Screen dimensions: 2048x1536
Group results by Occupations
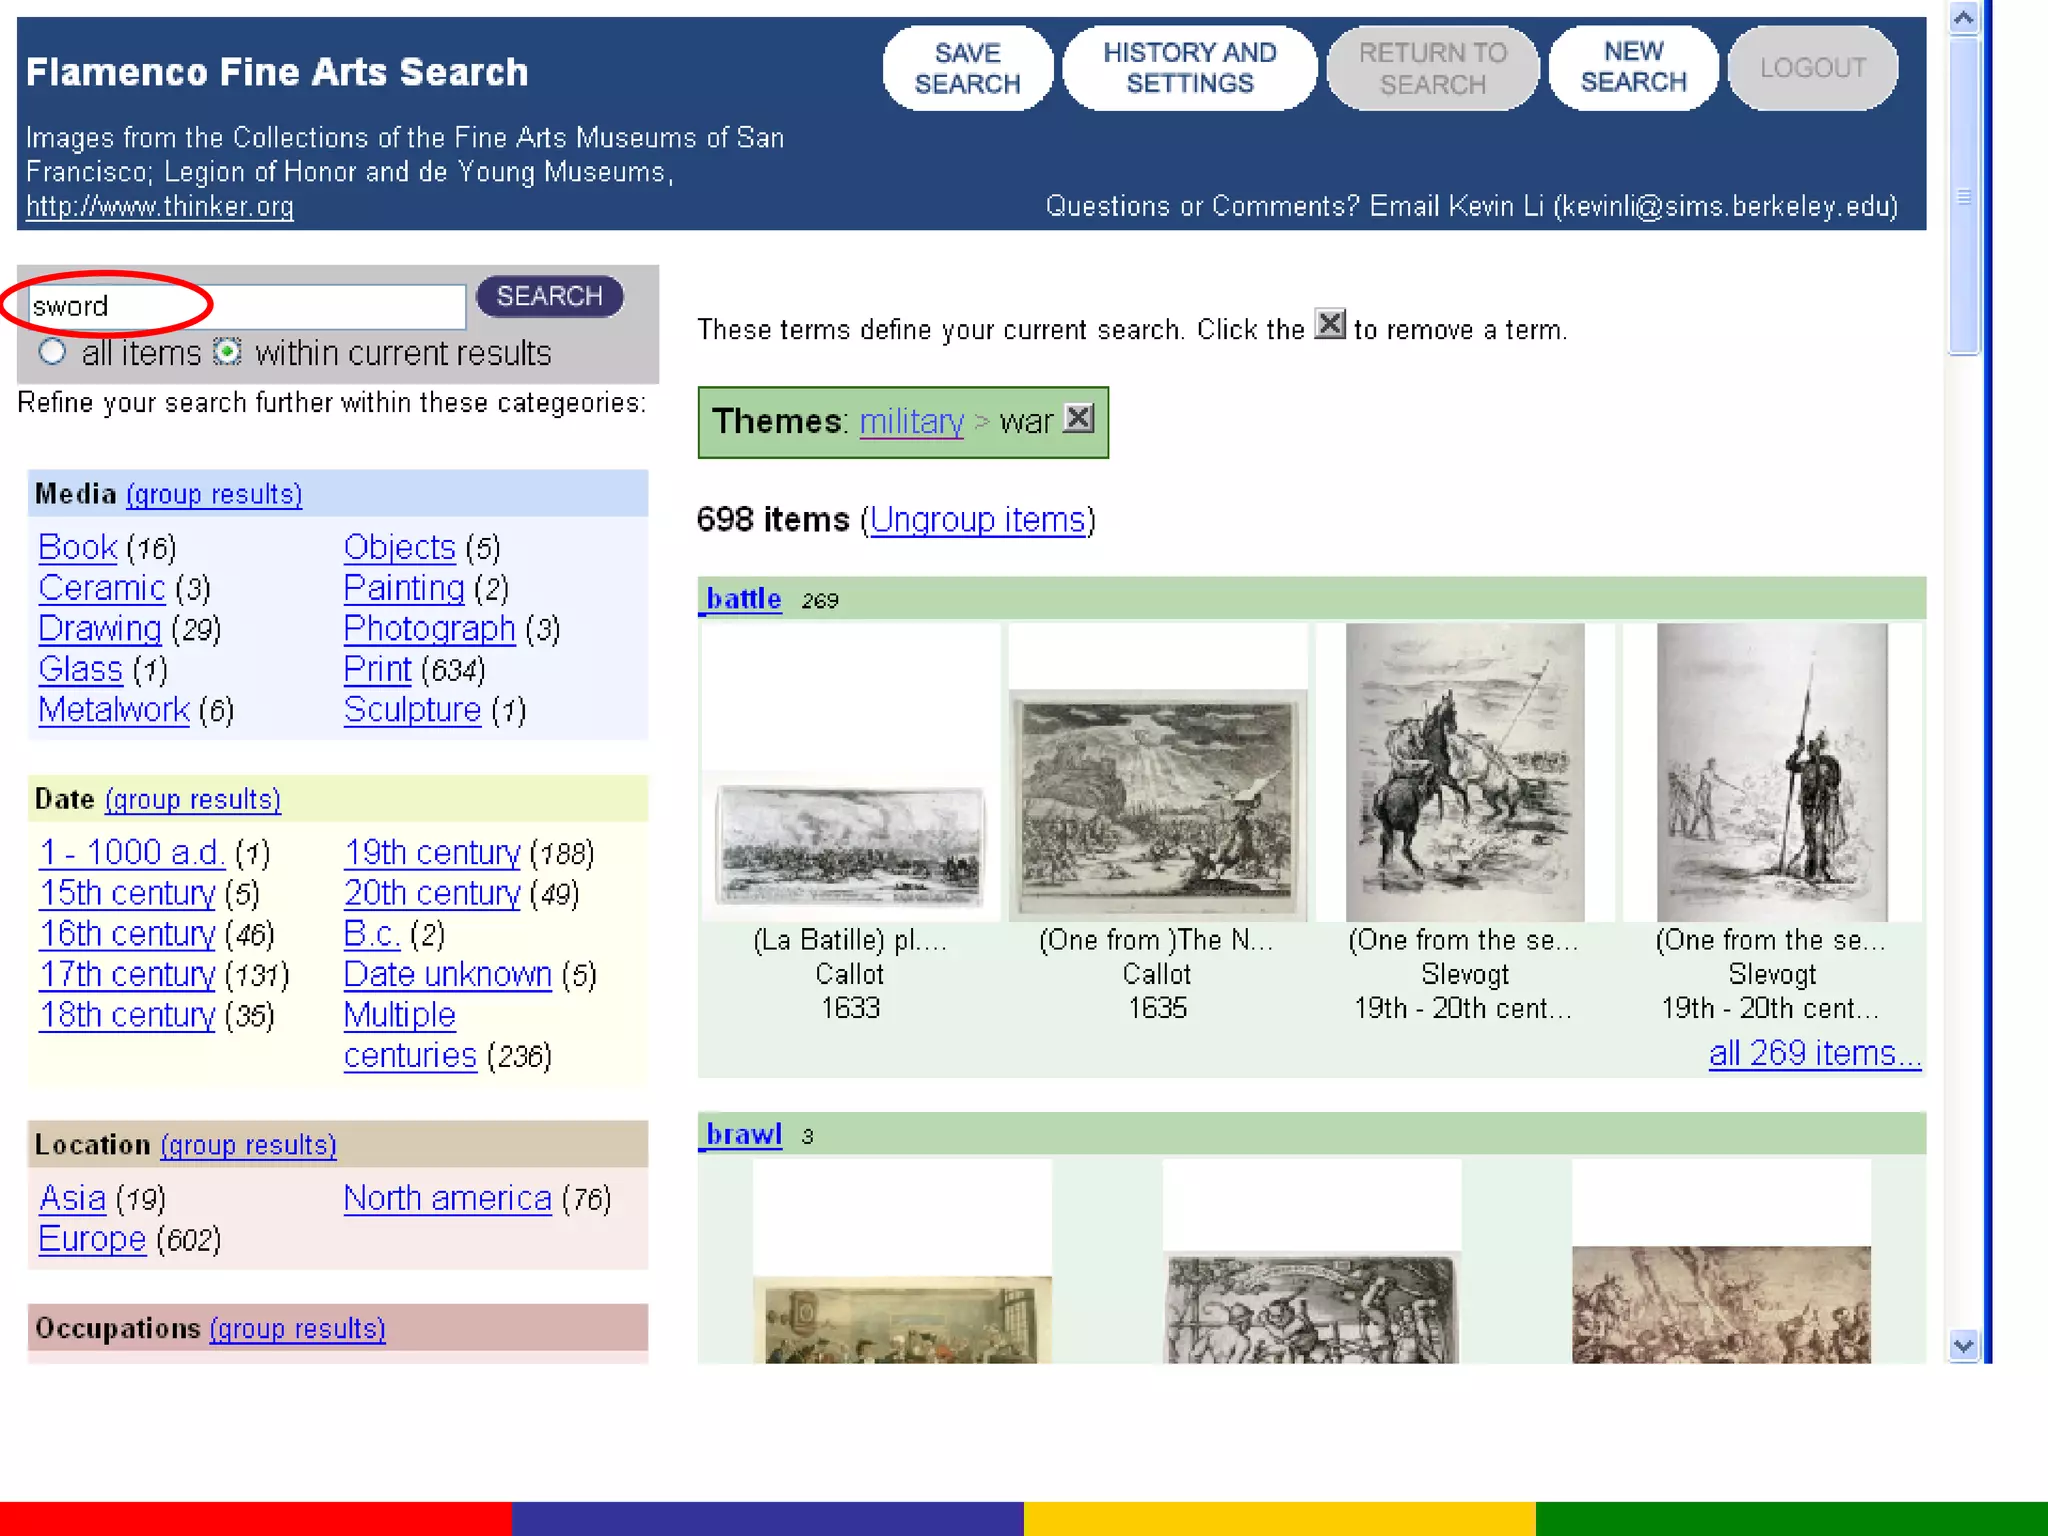tap(297, 1329)
